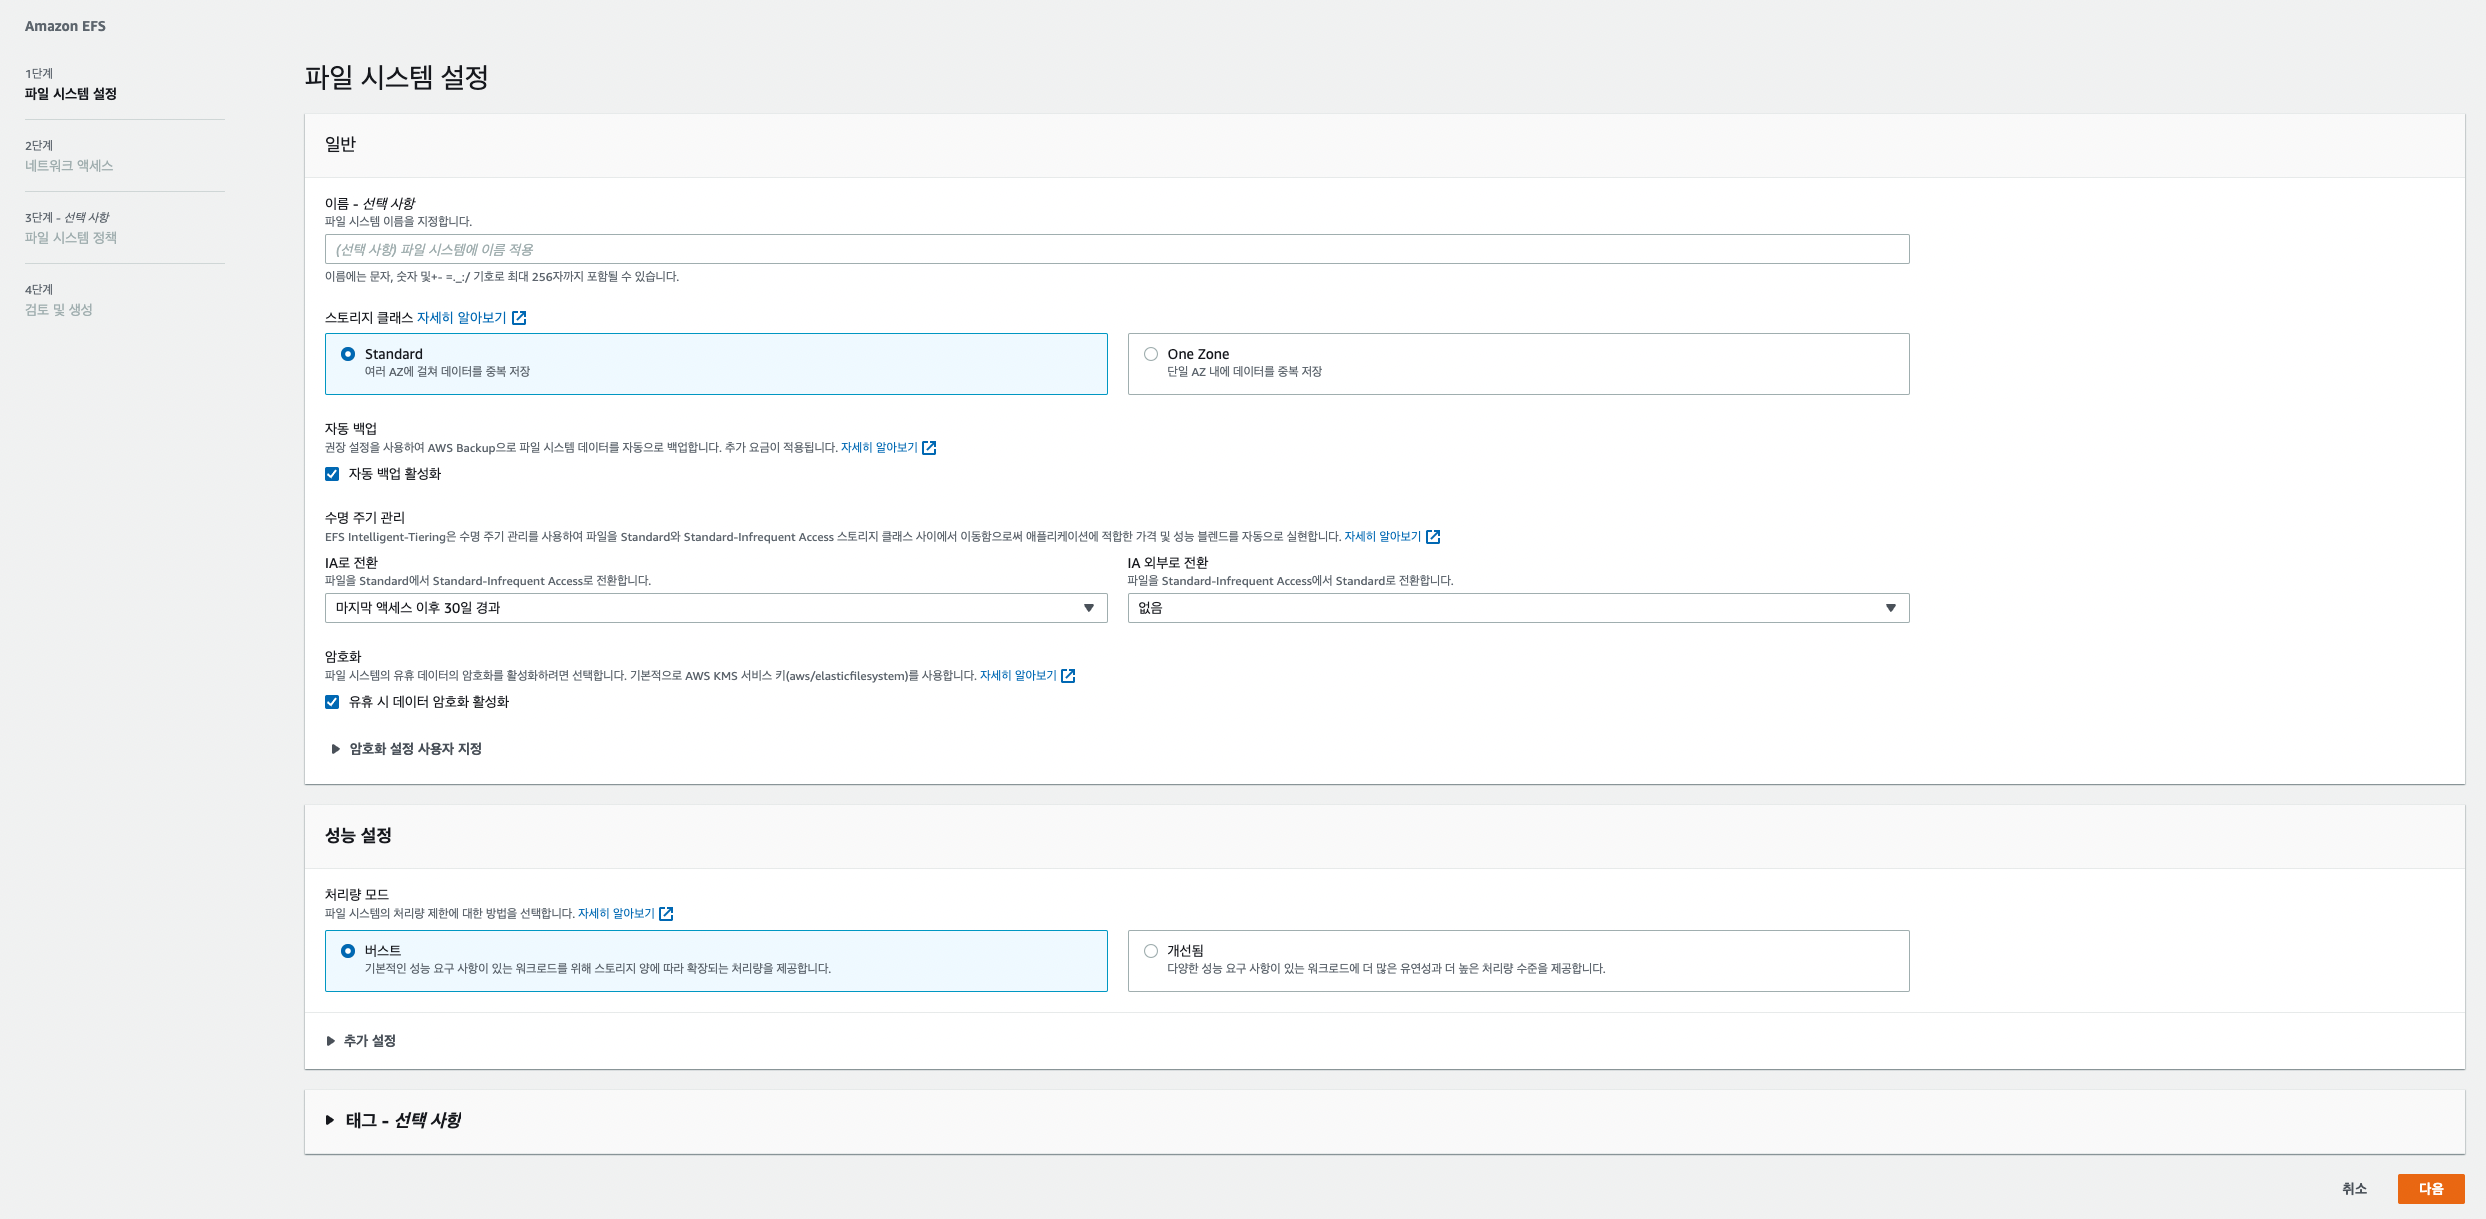Viewport: 2486px width, 1219px height.
Task: Toggle 유휴 시 데이터 암호화 활성화 checkbox
Action: point(332,702)
